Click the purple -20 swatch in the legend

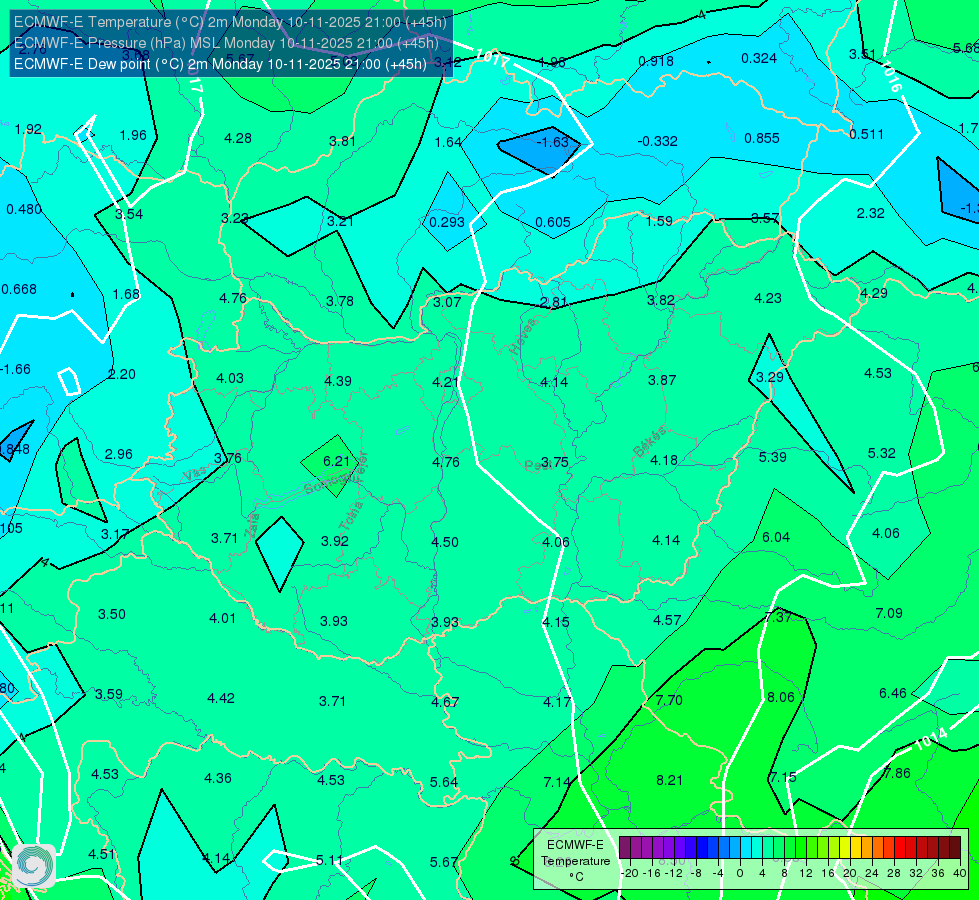(625, 848)
